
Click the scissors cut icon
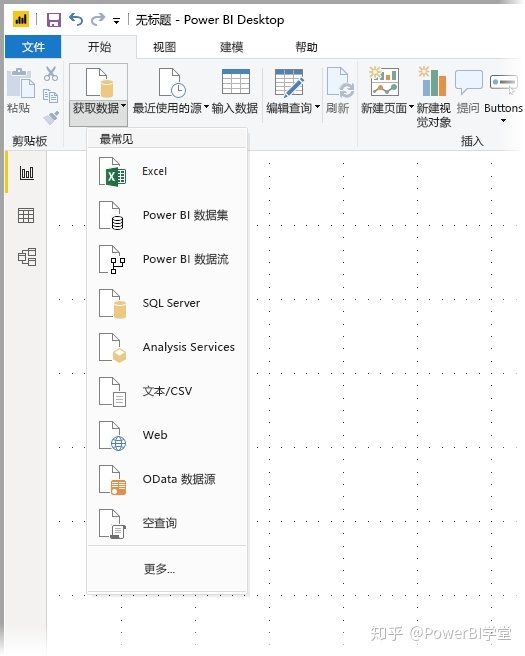click(51, 74)
